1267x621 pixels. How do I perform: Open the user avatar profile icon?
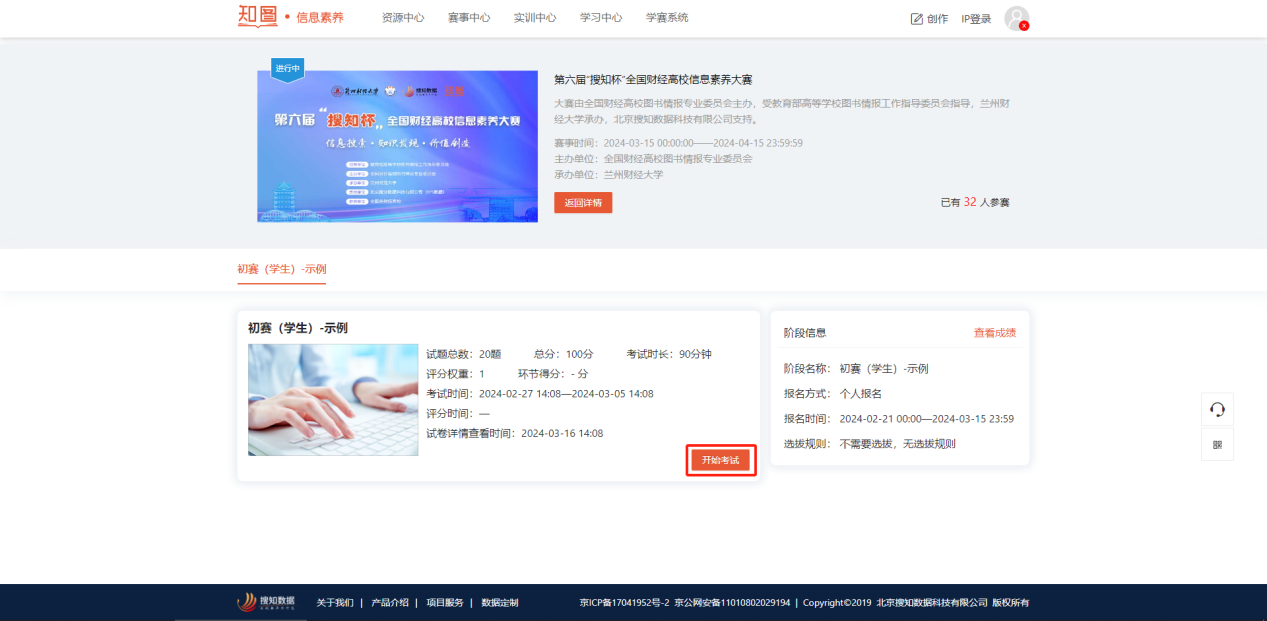pyautogui.click(x=1016, y=18)
